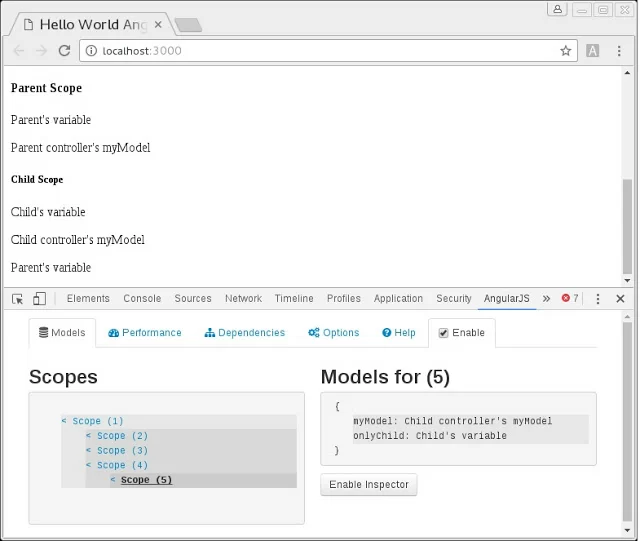
Task: Click the Chrome user profile icon
Action: click(557, 9)
